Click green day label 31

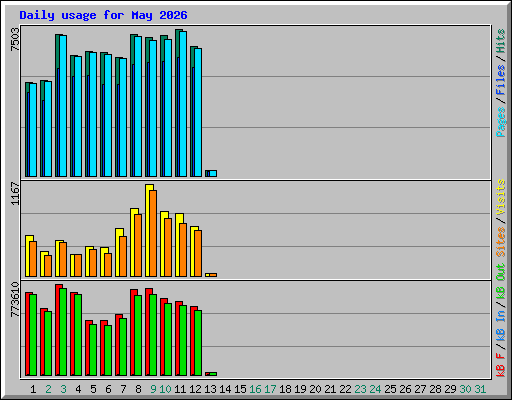coord(480,389)
